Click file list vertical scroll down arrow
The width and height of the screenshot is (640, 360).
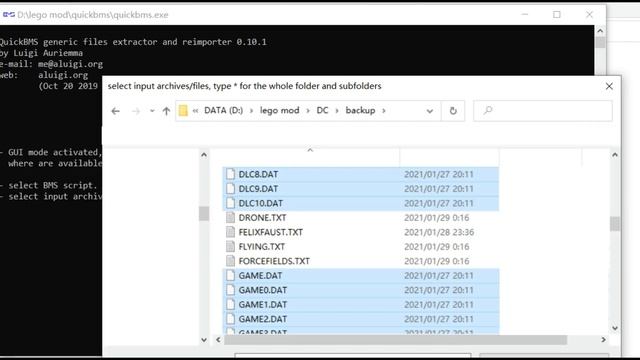click(x=615, y=328)
